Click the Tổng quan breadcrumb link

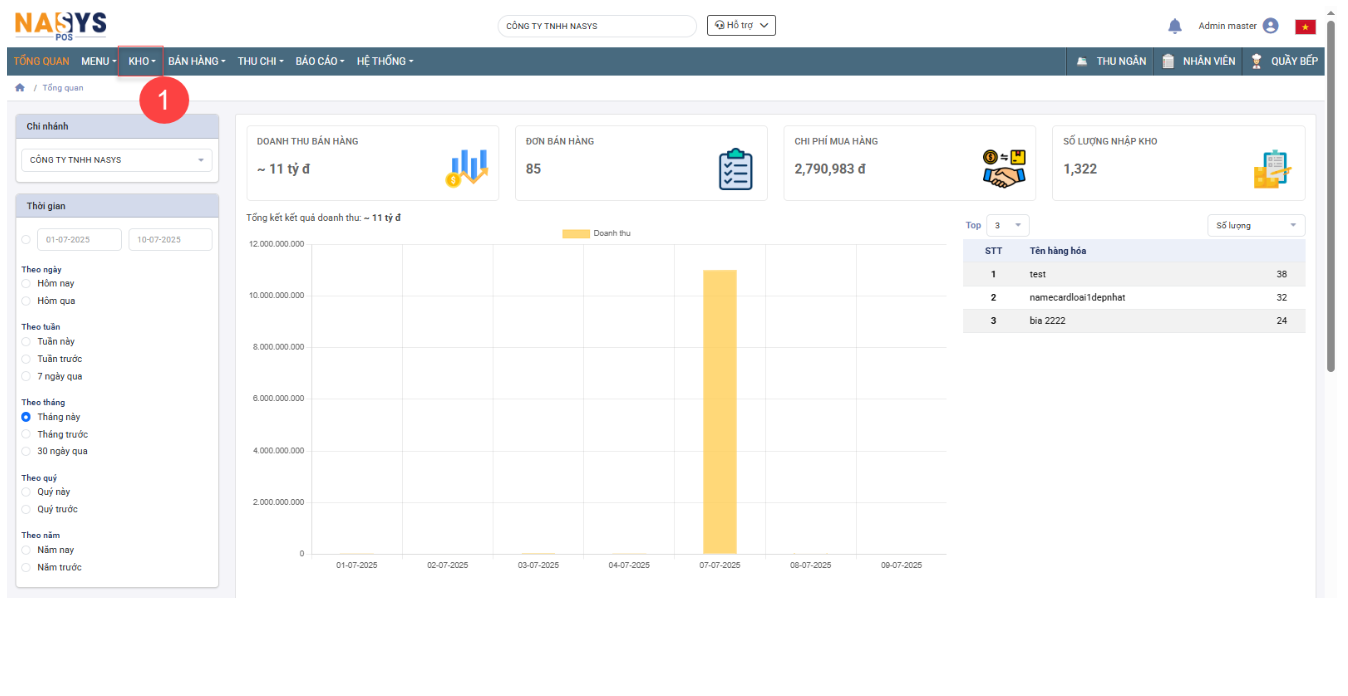[x=63, y=88]
